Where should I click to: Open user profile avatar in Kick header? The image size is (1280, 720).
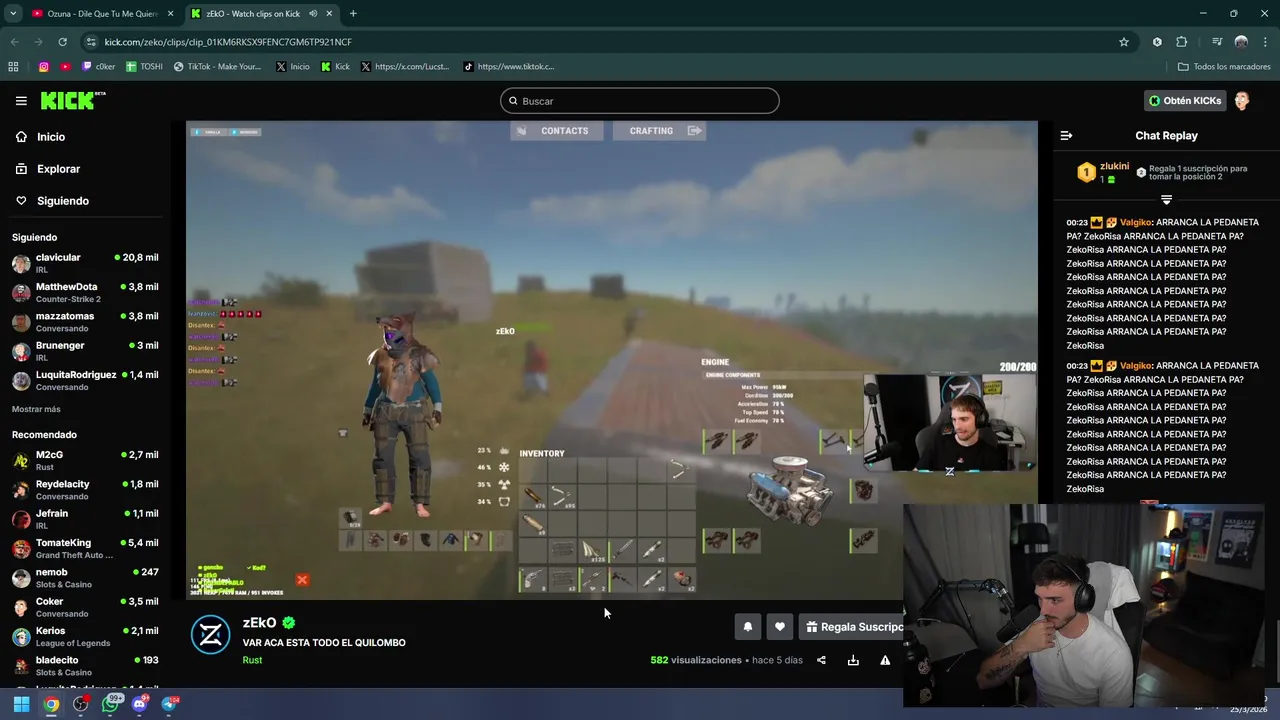1242,101
